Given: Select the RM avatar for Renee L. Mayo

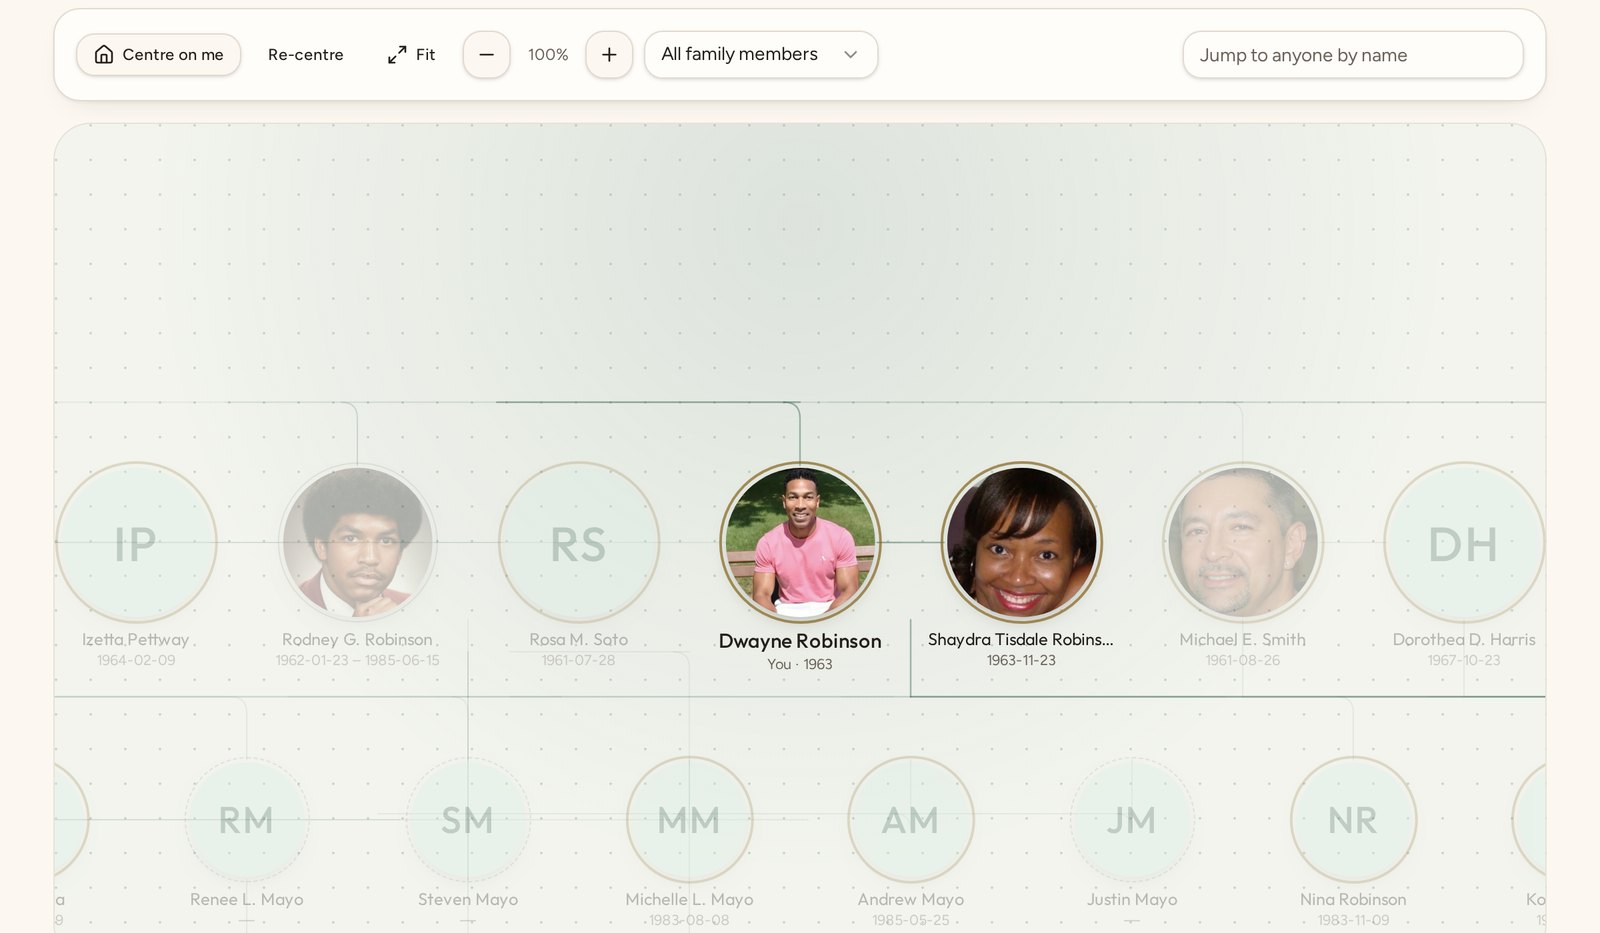Looking at the screenshot, I should [247, 820].
